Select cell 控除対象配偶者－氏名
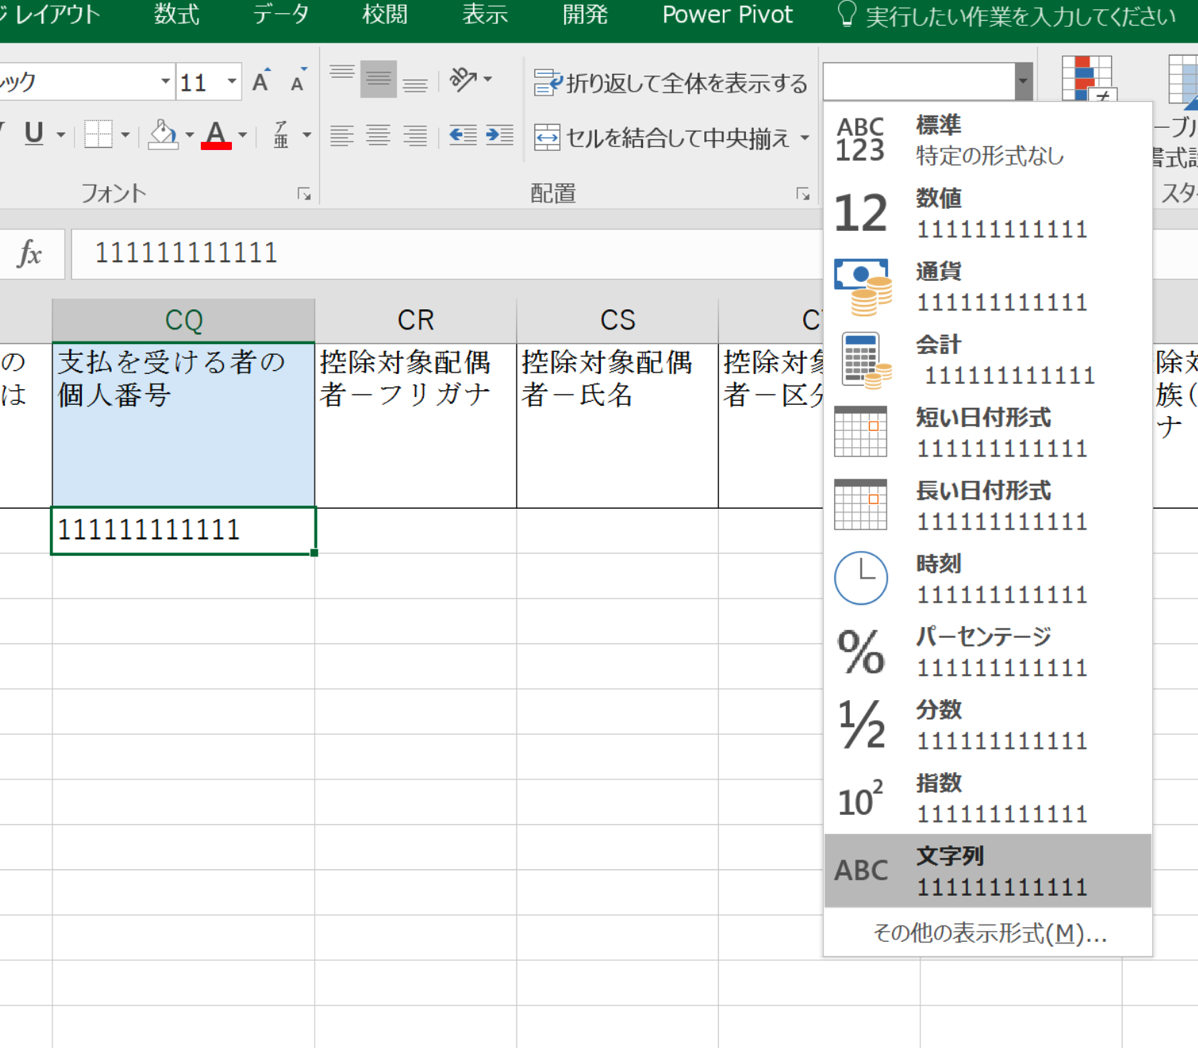Viewport: 1198px width, 1048px height. pyautogui.click(x=617, y=425)
